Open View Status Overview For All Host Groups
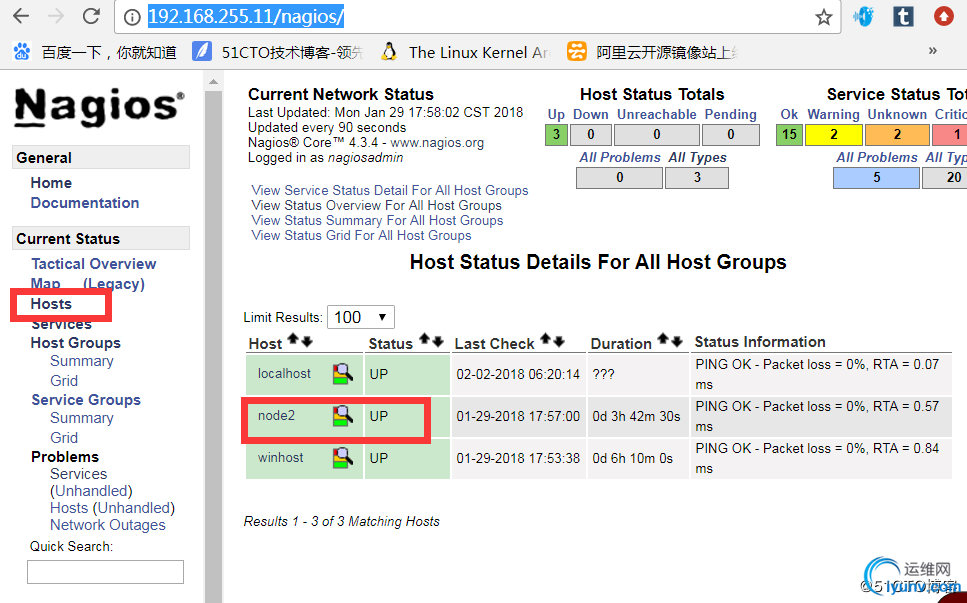Screen dimensions: 967x603 [377, 205]
